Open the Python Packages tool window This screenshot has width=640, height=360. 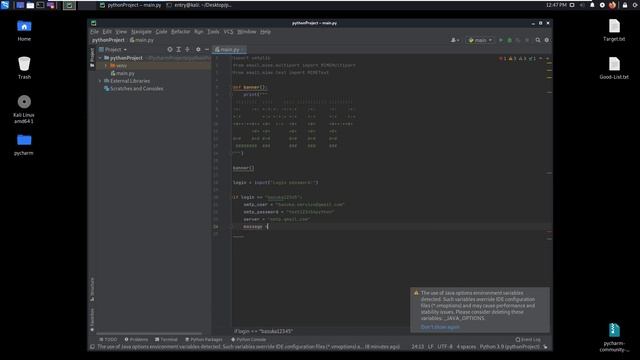(x=204, y=340)
